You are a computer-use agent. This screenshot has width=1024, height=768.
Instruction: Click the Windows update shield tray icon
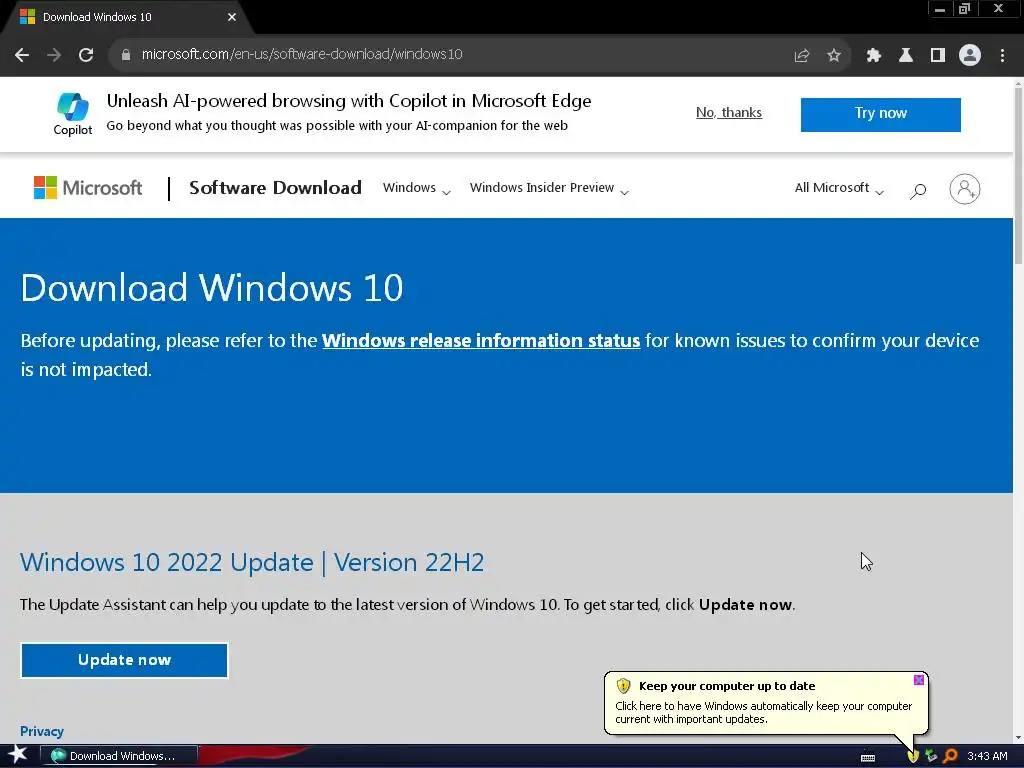(x=913, y=756)
